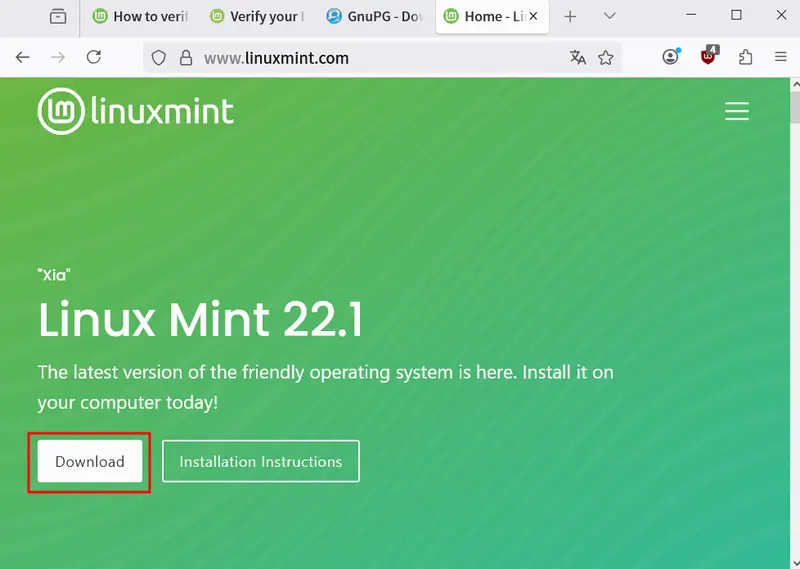
Task: Show site security padlock info
Action: [186, 58]
